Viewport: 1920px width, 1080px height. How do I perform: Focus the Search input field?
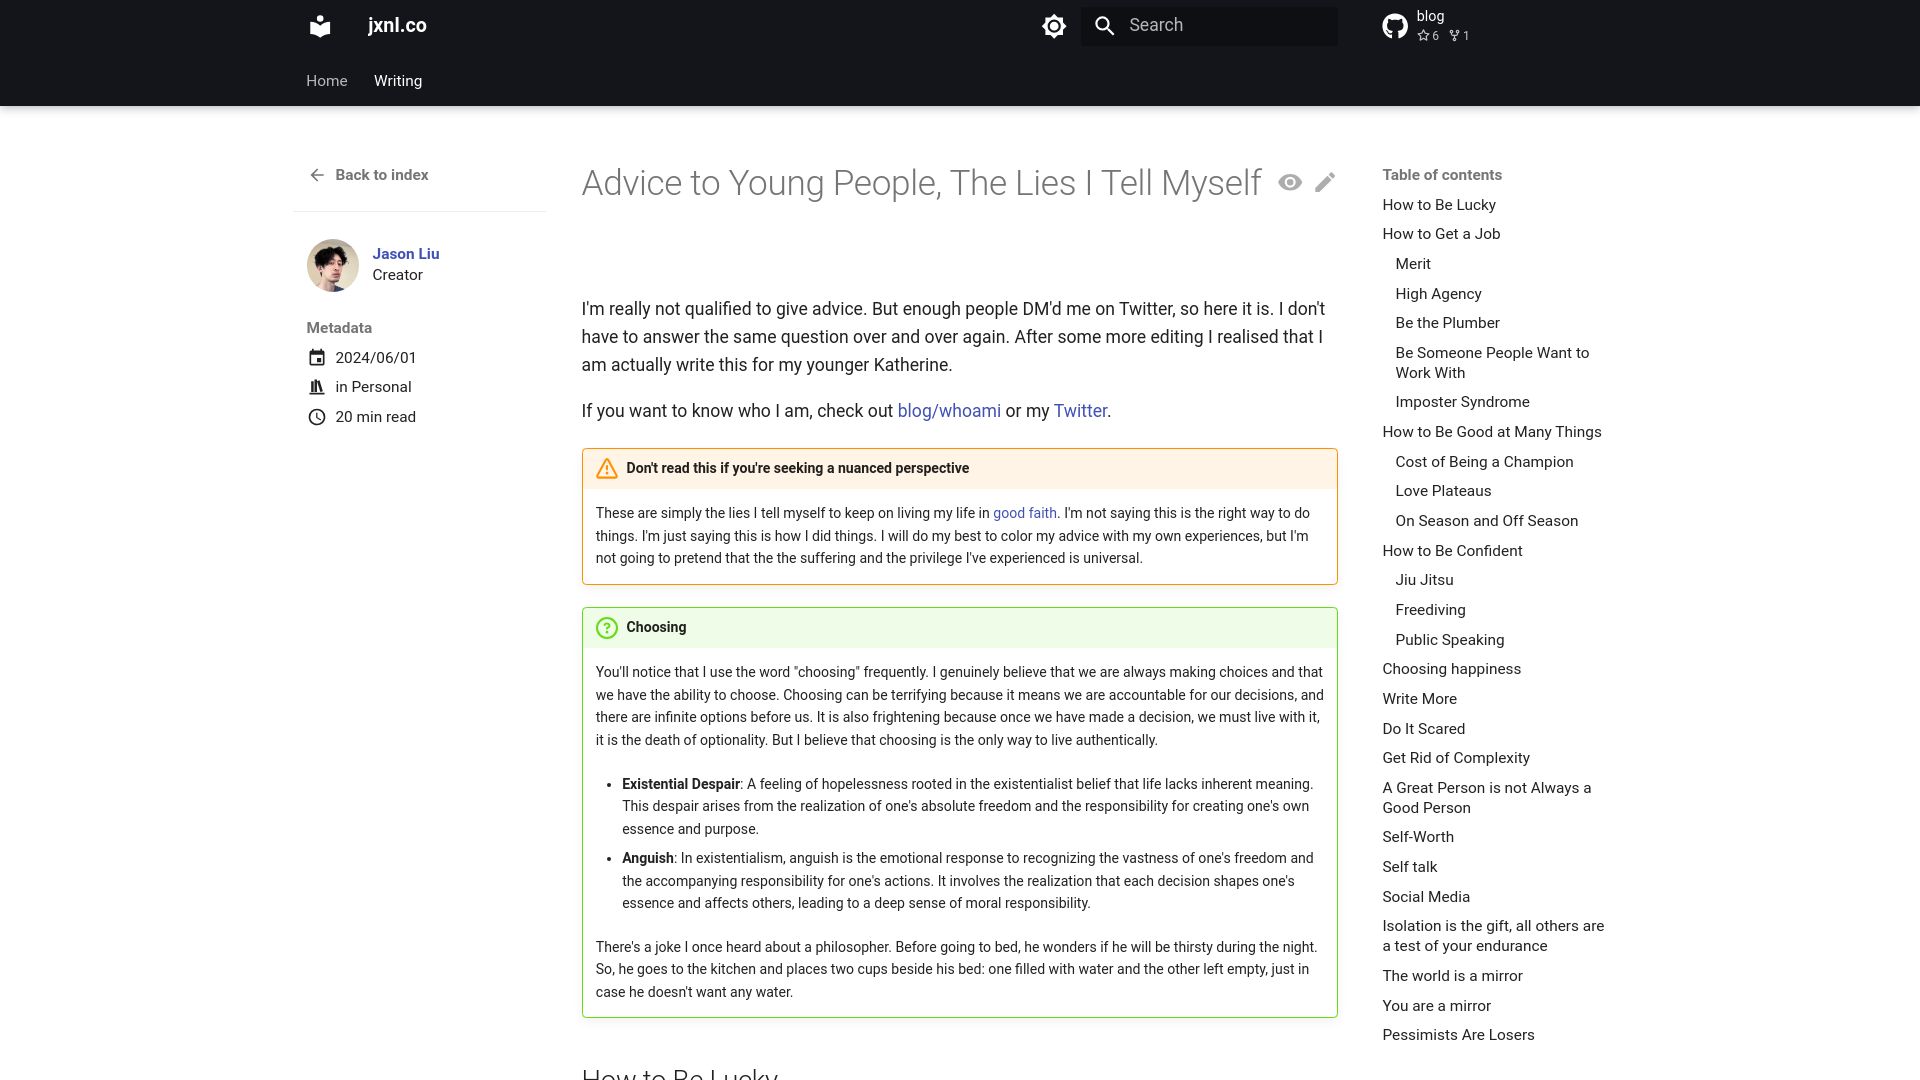pos(1209,26)
